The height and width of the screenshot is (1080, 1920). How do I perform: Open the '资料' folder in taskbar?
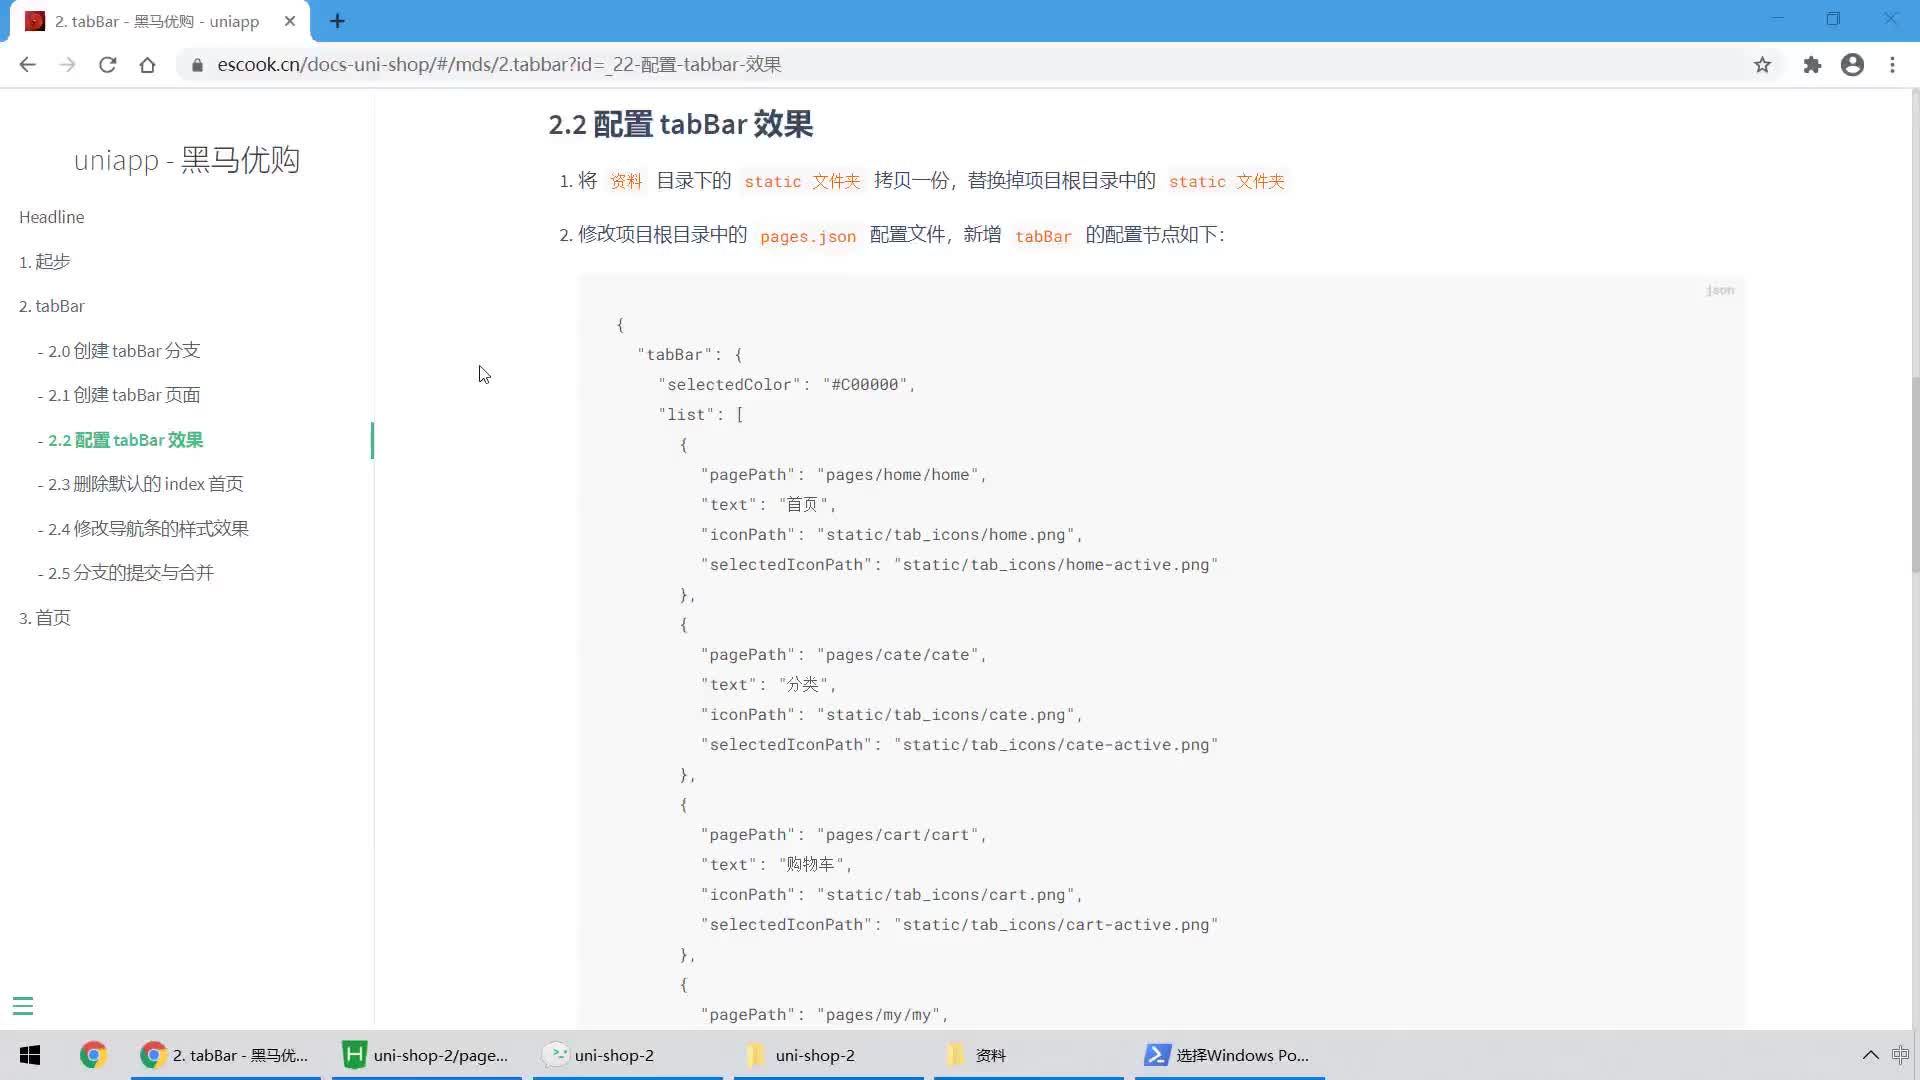point(1029,1055)
